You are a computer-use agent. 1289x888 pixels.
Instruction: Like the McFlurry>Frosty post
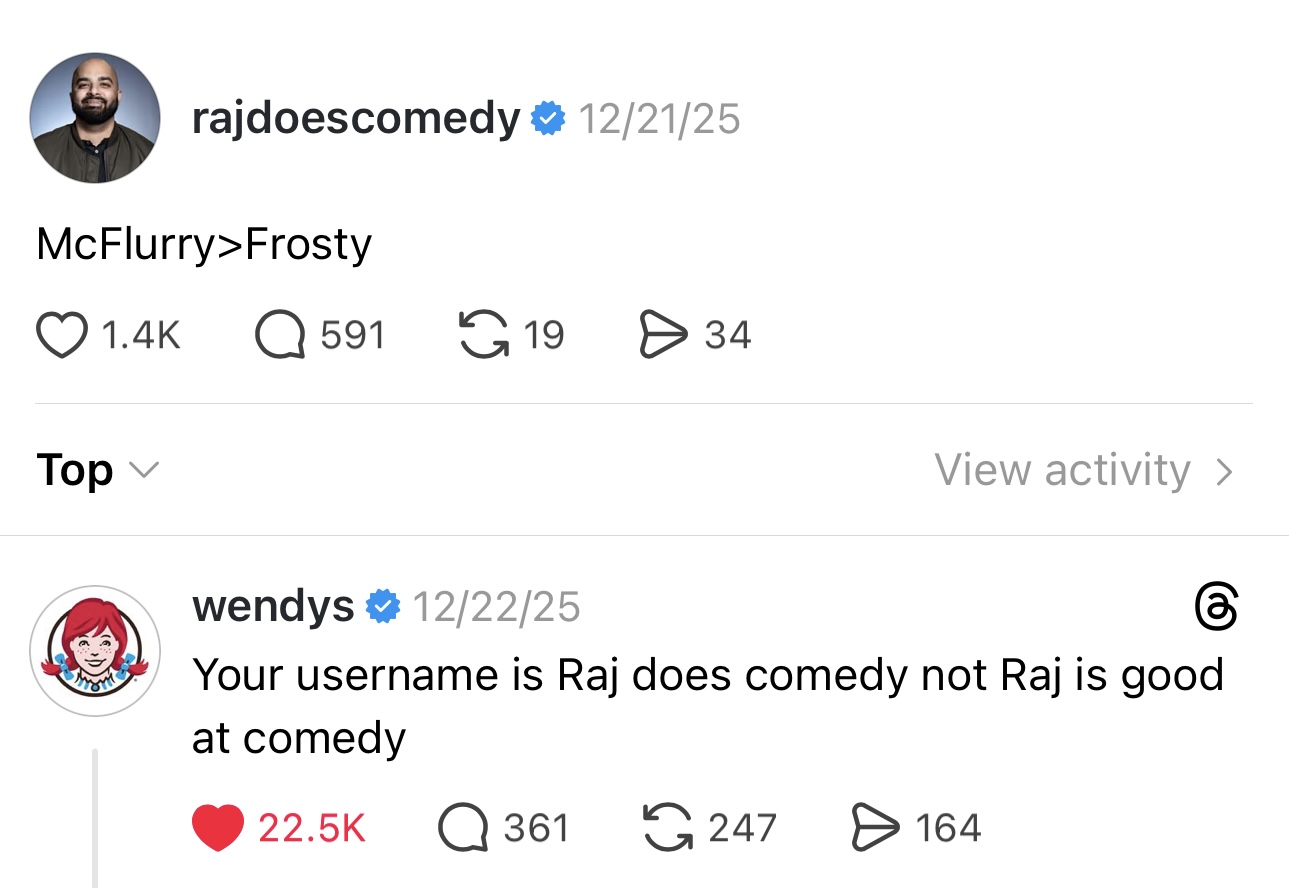click(62, 335)
